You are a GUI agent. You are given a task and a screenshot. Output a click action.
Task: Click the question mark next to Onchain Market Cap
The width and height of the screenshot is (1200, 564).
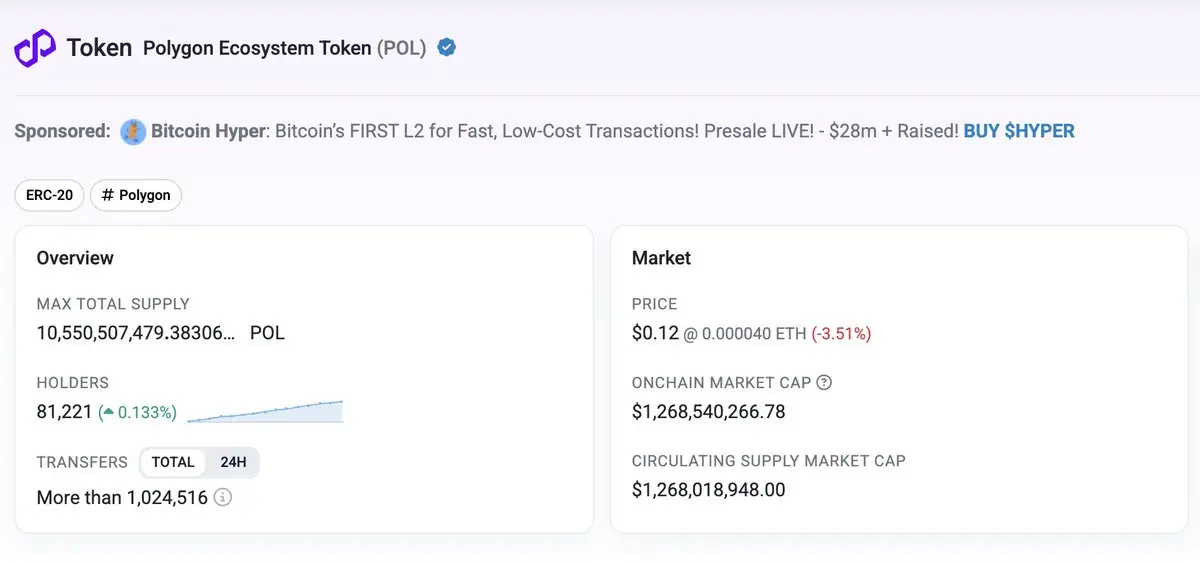pos(824,382)
